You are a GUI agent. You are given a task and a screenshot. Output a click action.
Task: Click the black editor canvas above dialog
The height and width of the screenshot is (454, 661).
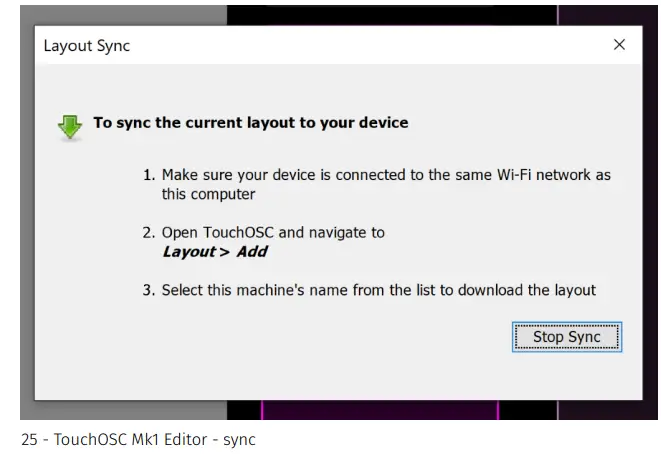(x=390, y=14)
